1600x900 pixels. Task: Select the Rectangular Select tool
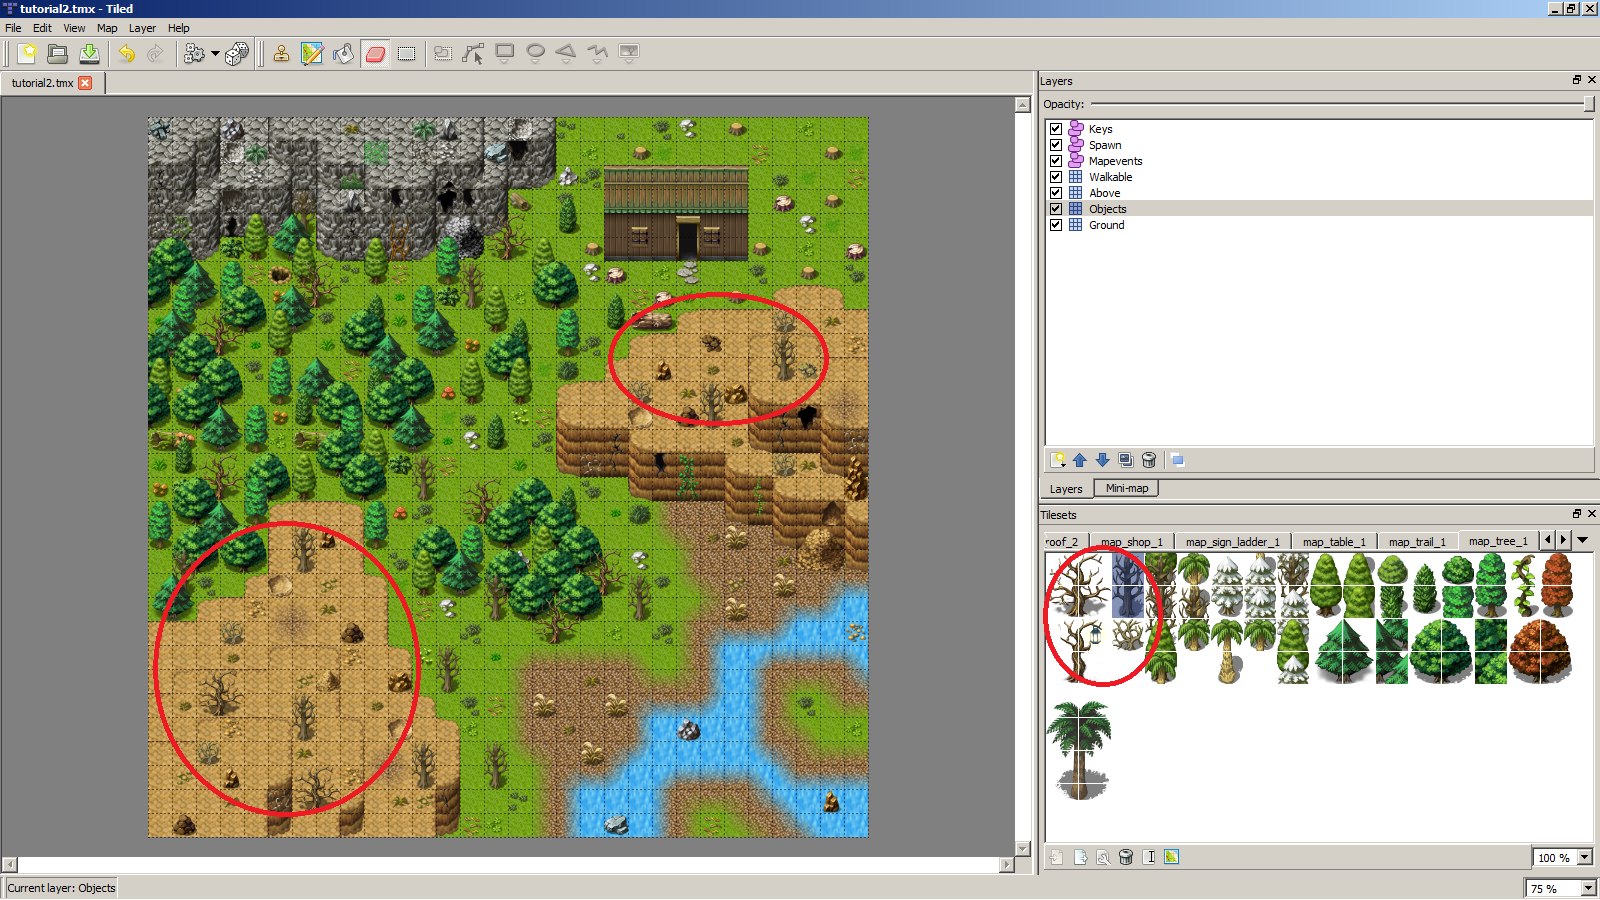tap(406, 54)
